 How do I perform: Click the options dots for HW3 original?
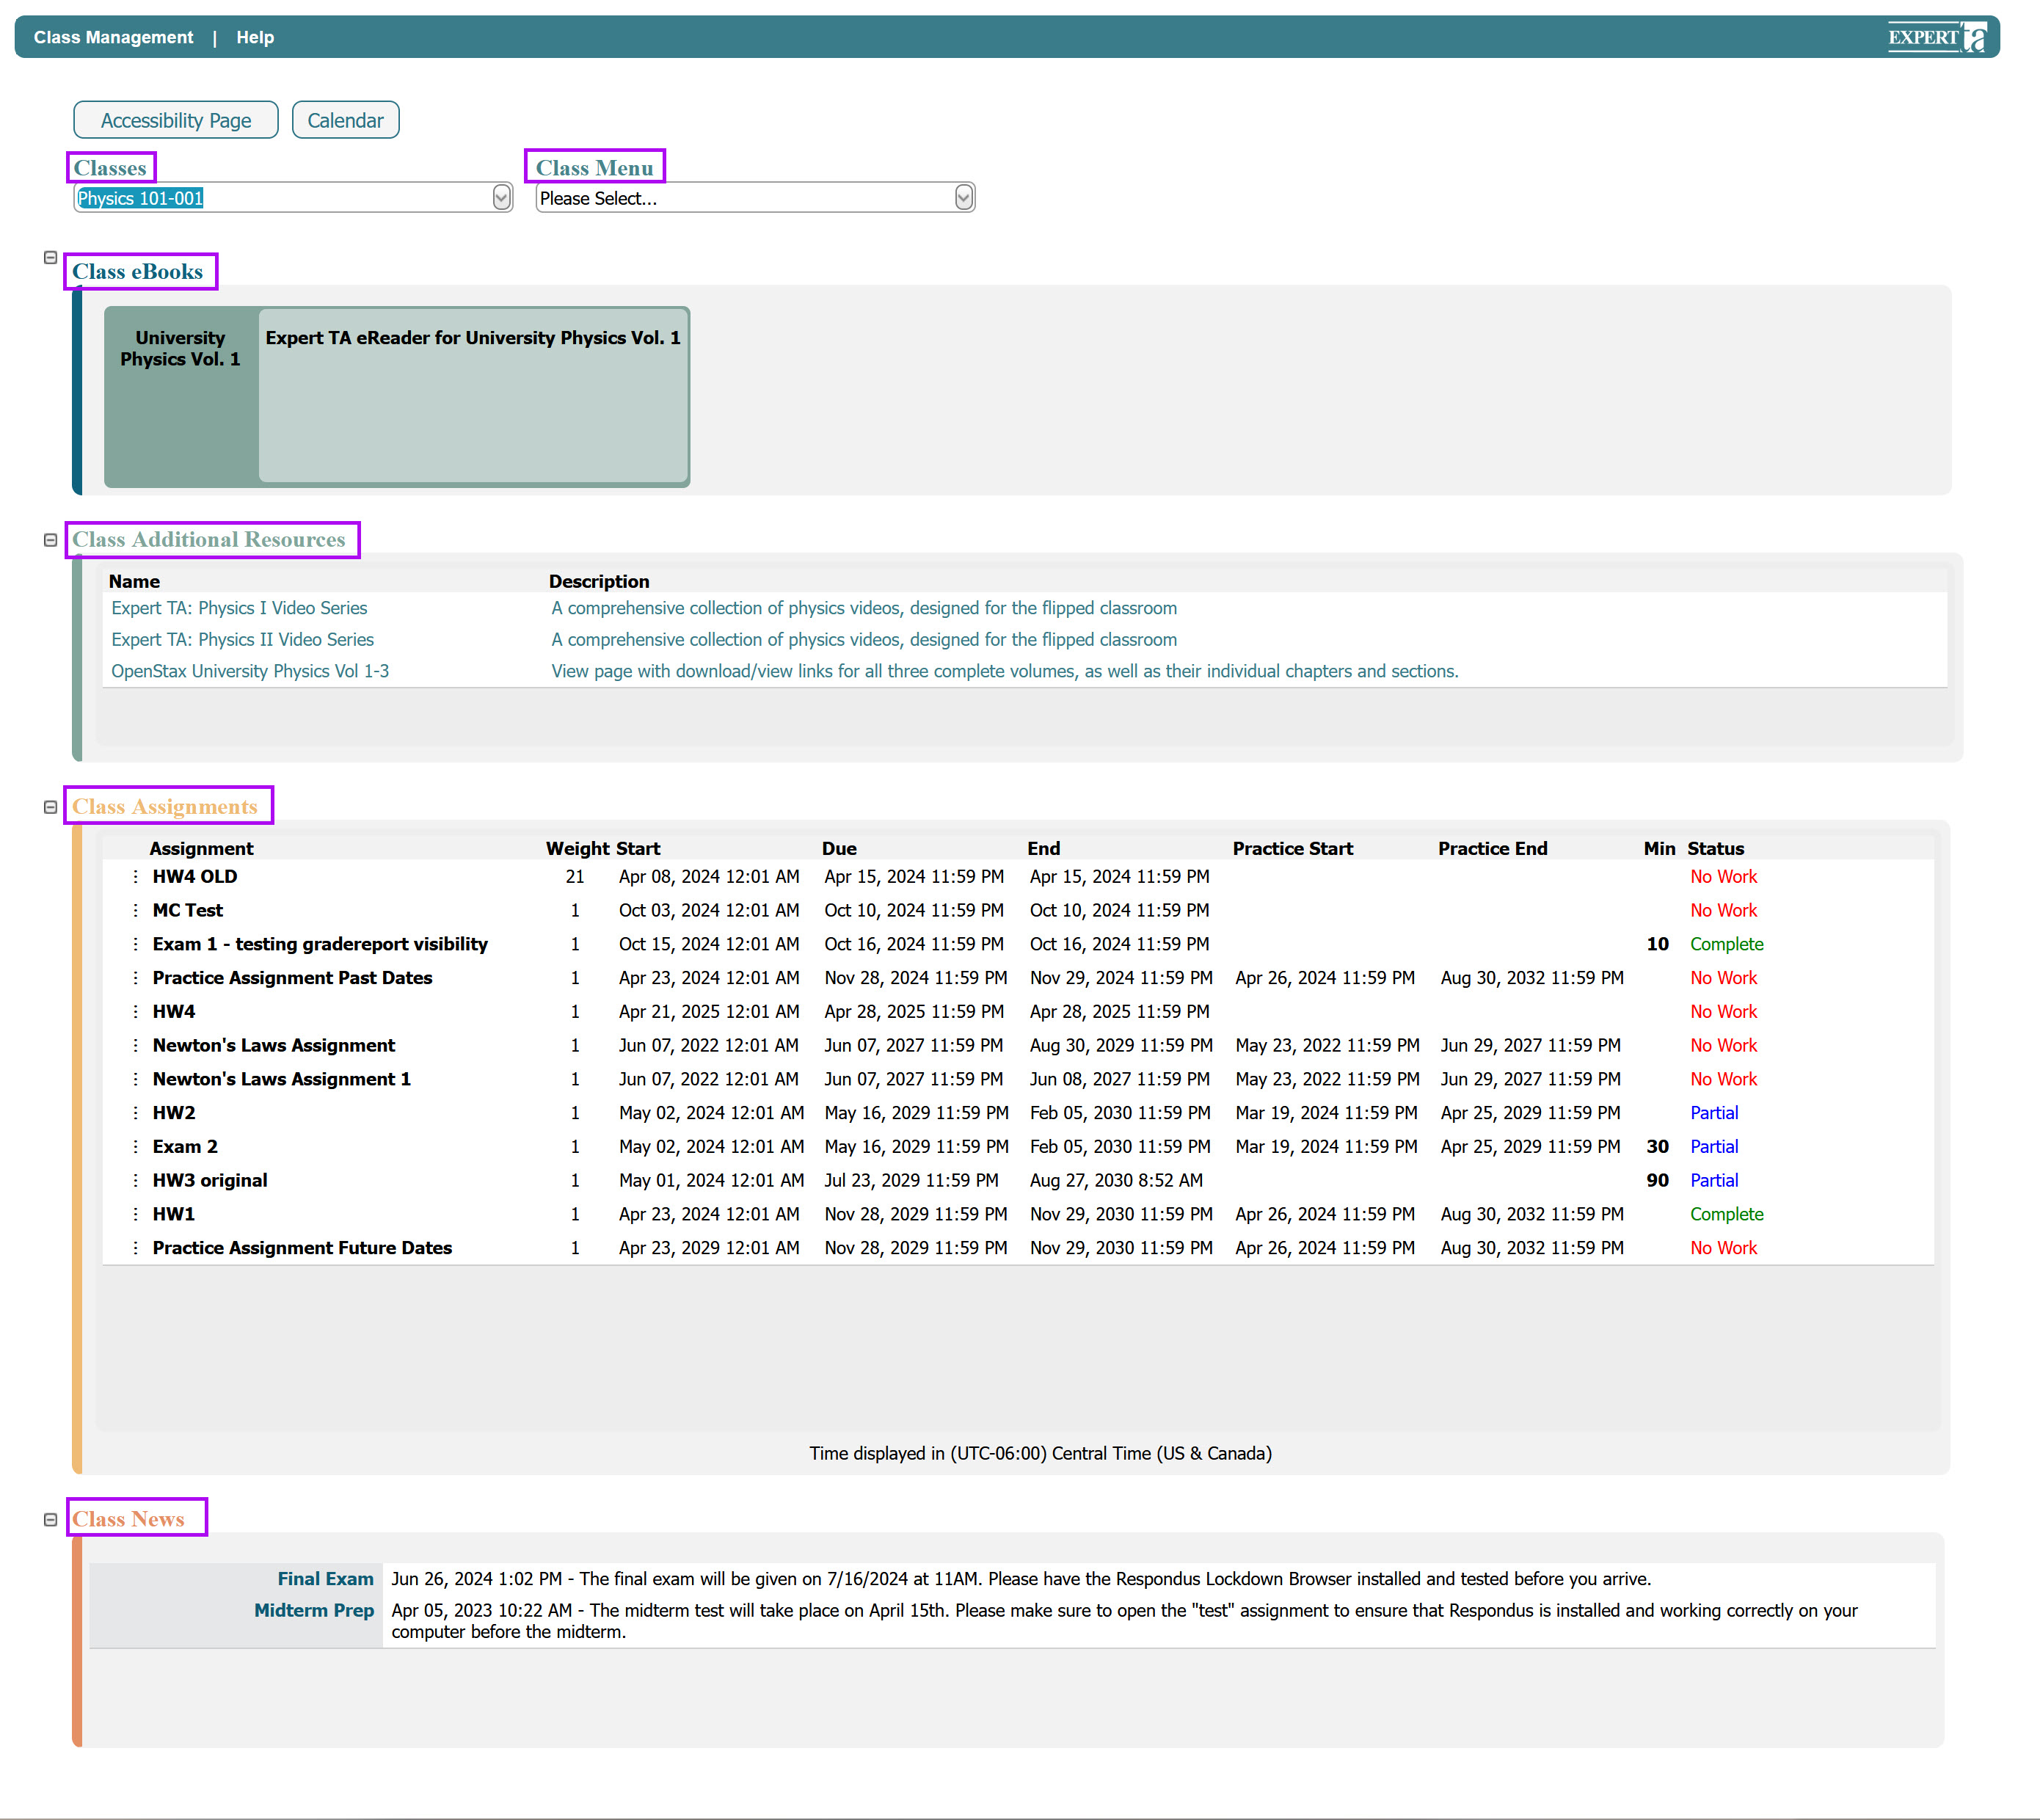tap(136, 1181)
